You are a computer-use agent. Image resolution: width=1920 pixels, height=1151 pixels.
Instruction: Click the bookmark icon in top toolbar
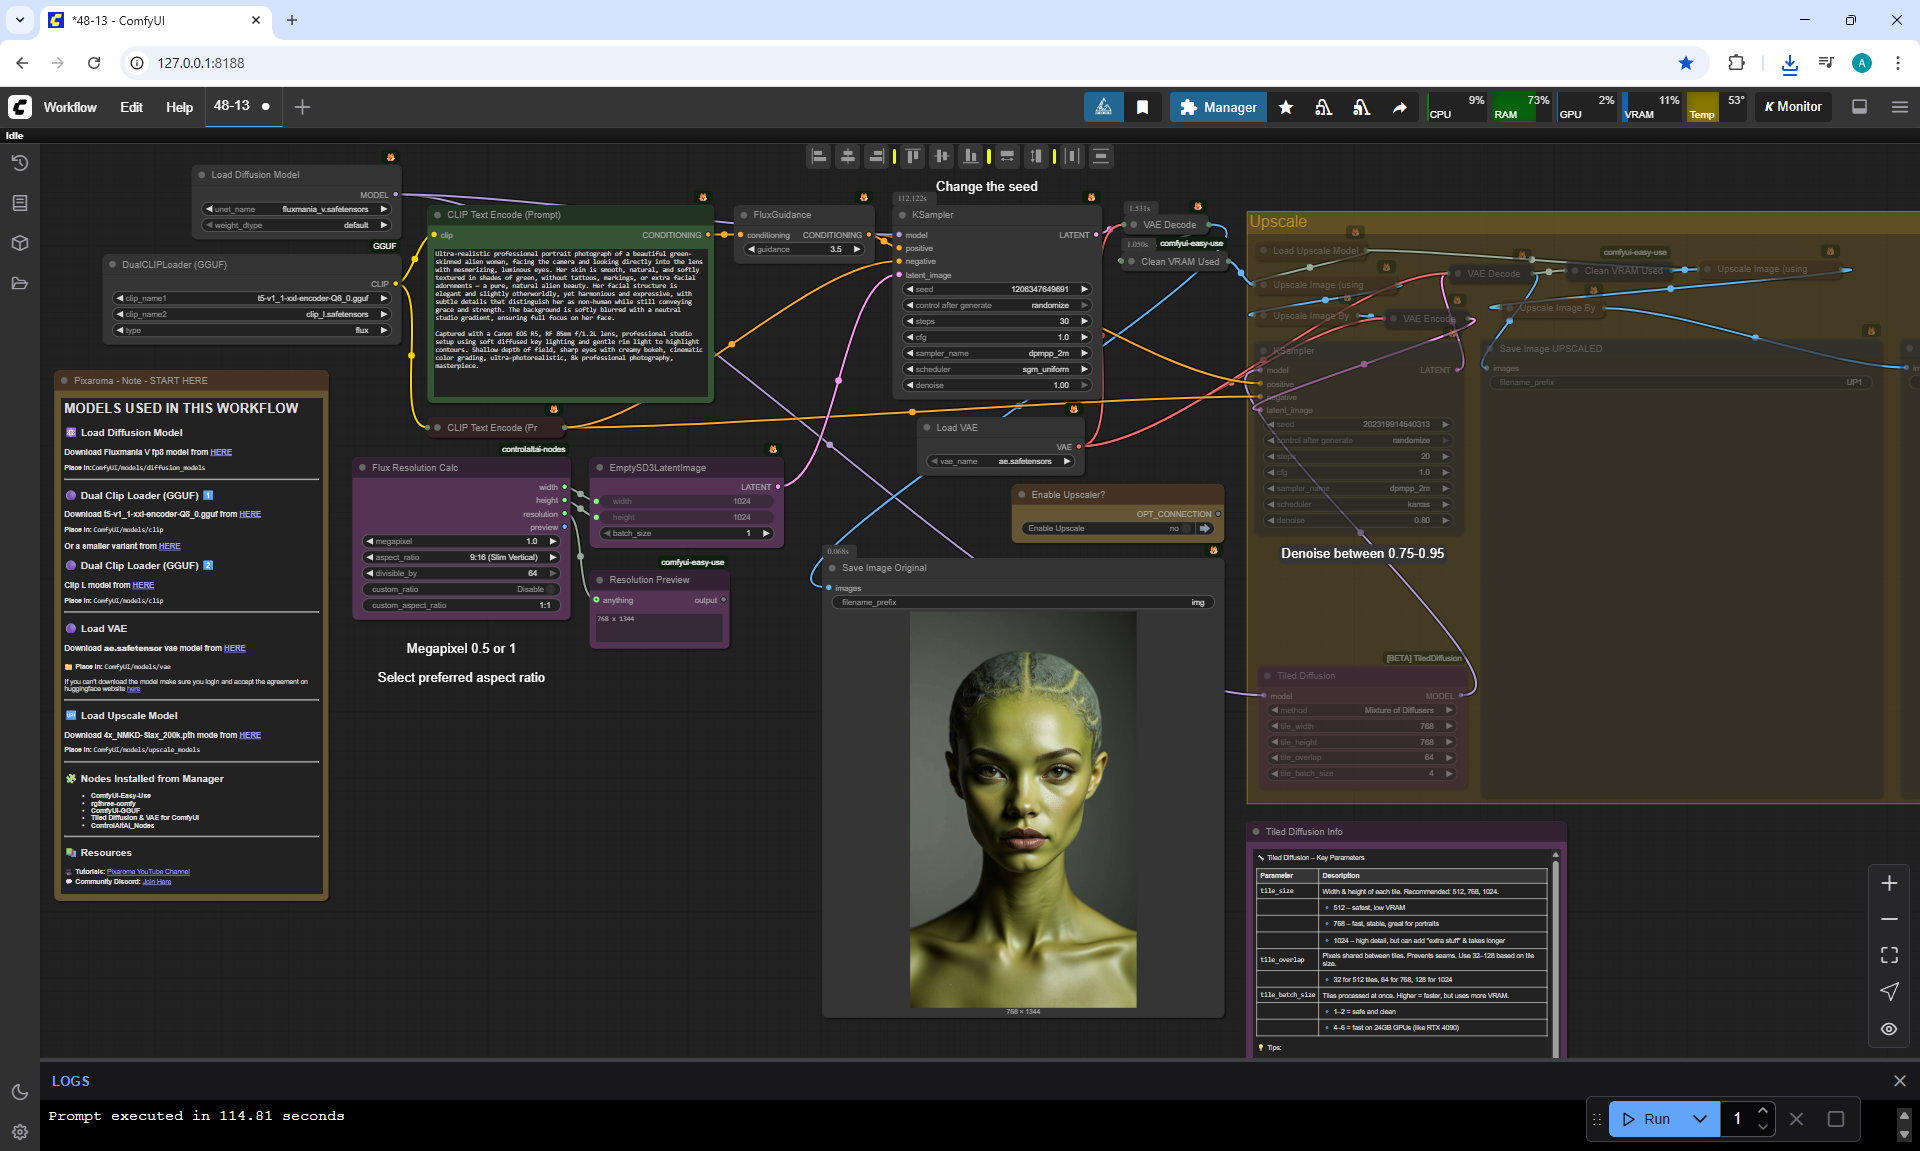point(1142,107)
